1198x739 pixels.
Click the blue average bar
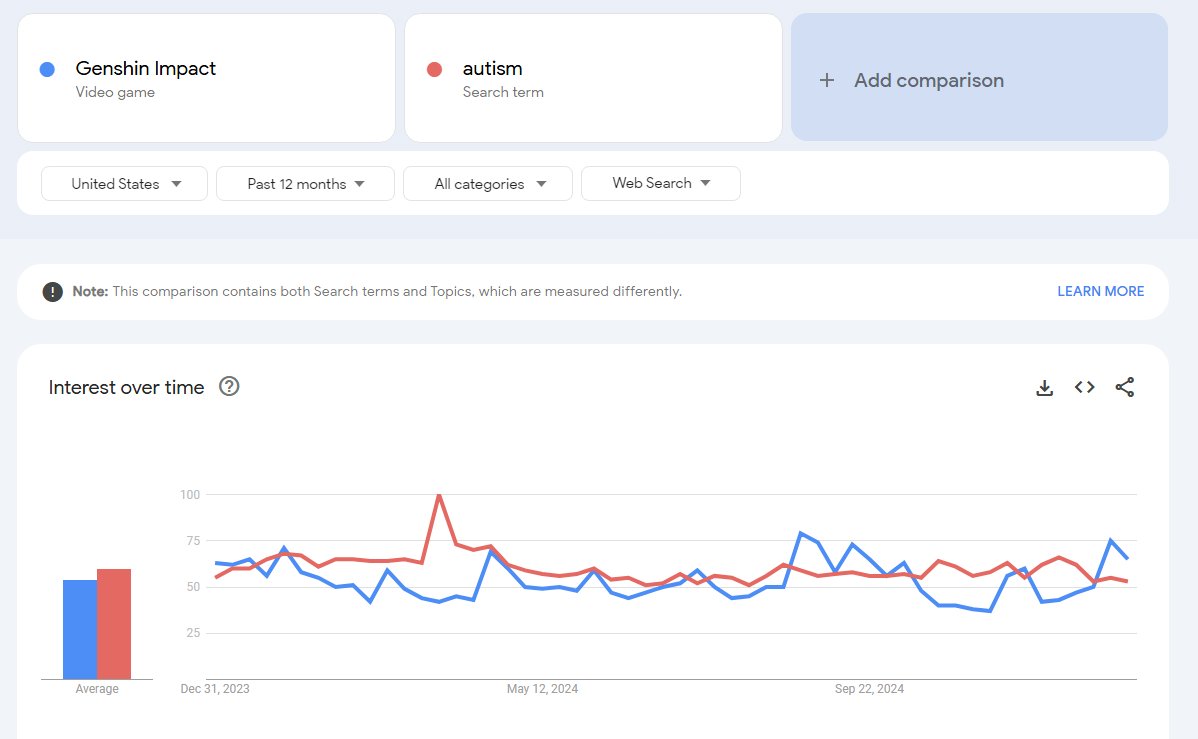point(79,630)
